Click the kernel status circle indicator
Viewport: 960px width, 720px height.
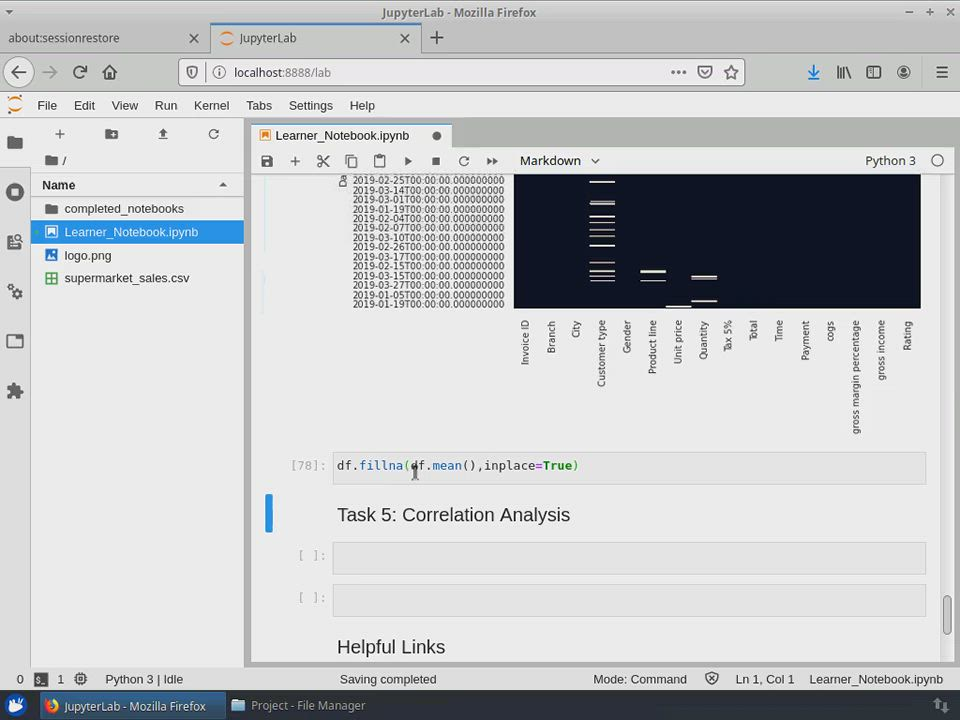937,160
